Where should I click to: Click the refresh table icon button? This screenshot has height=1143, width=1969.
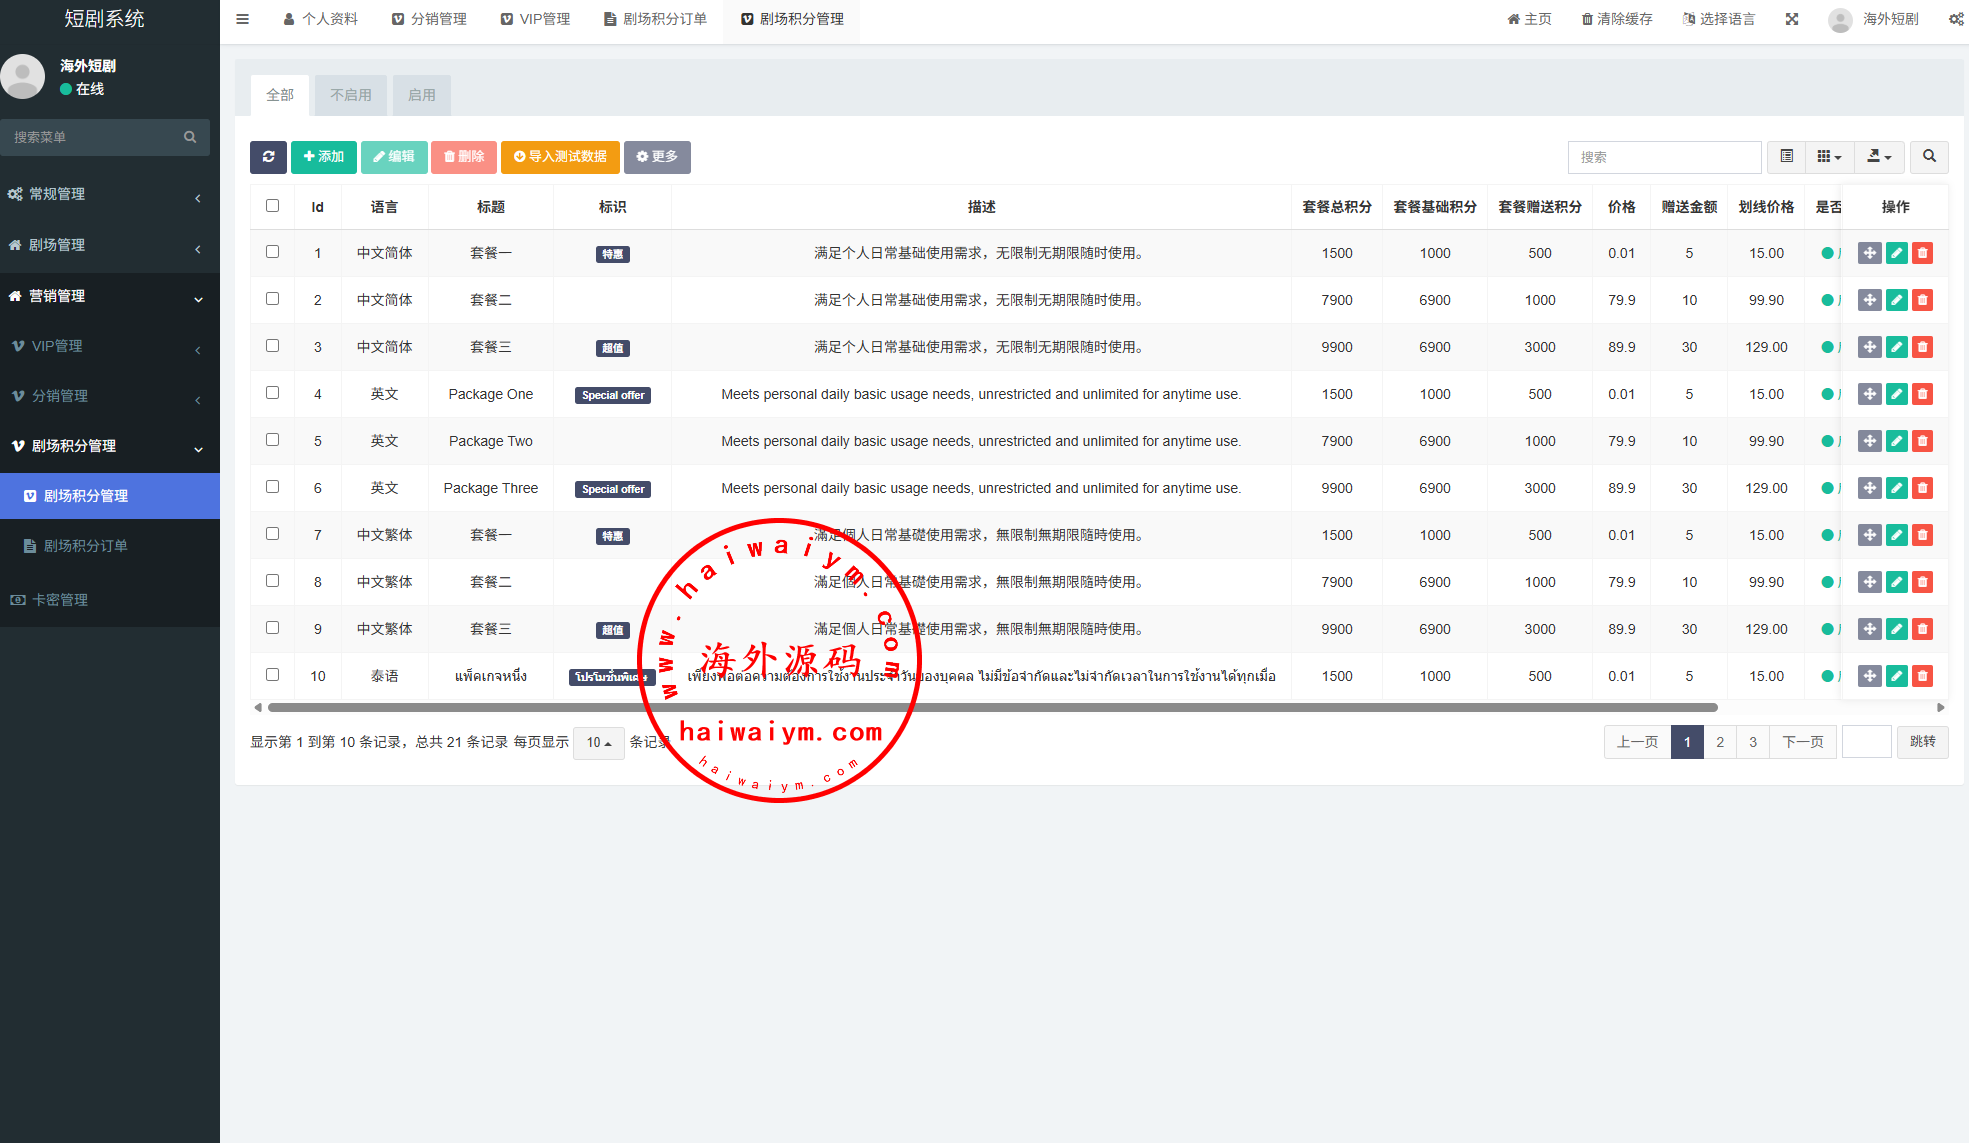(268, 157)
